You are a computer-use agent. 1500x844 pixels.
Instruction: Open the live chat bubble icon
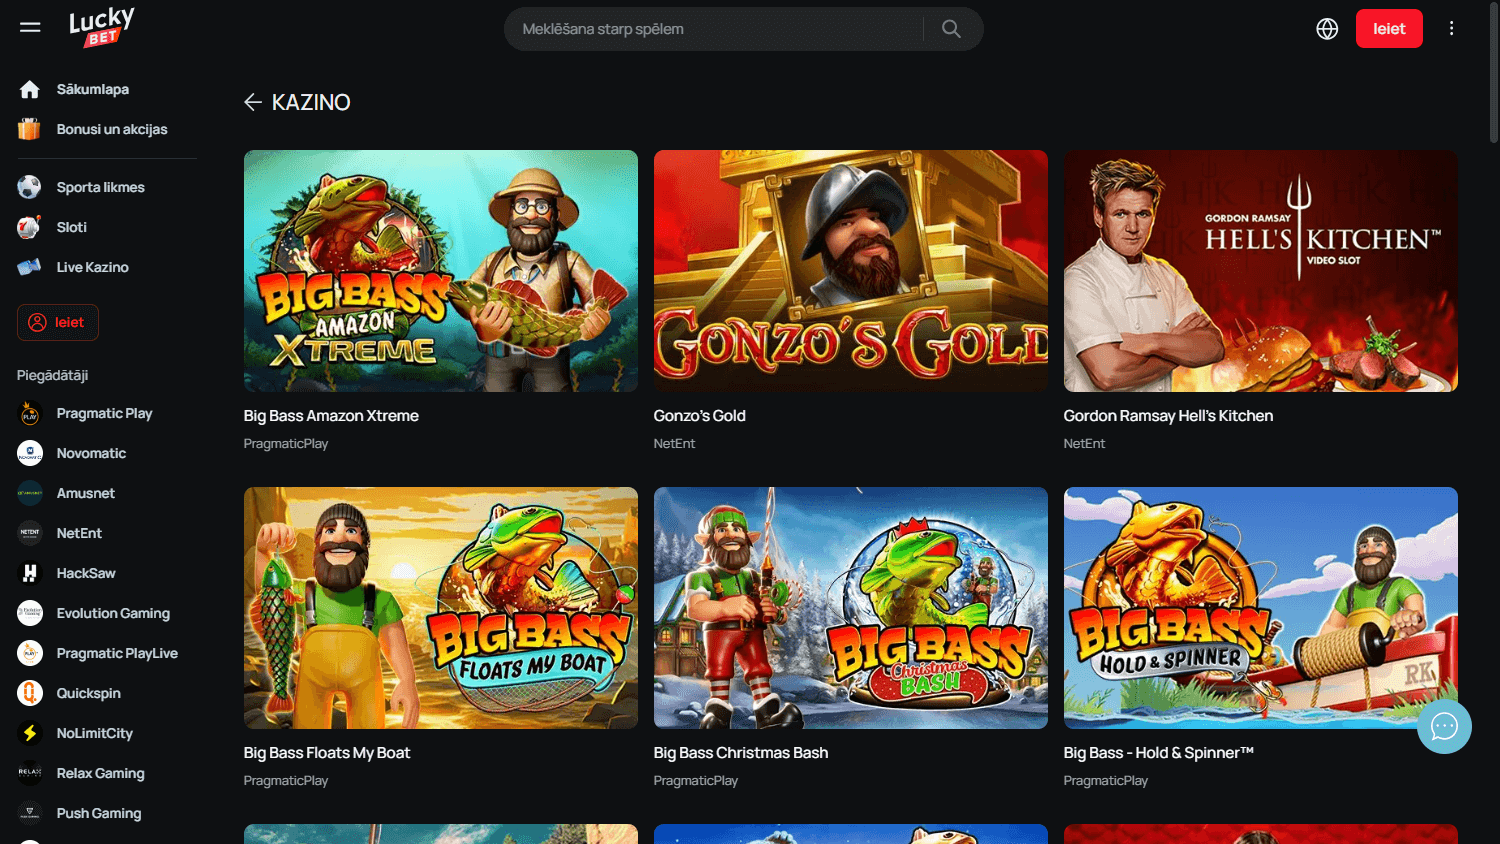1444,726
